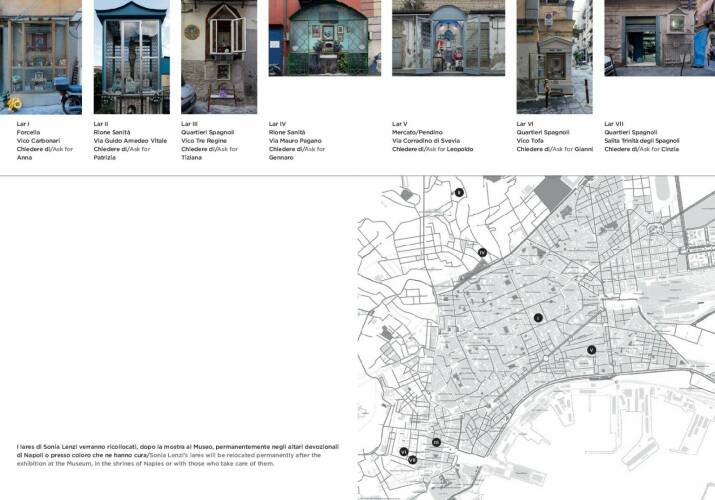
Task: Click the 'Vico Carbonari' caption text
Action: [x=39, y=141]
